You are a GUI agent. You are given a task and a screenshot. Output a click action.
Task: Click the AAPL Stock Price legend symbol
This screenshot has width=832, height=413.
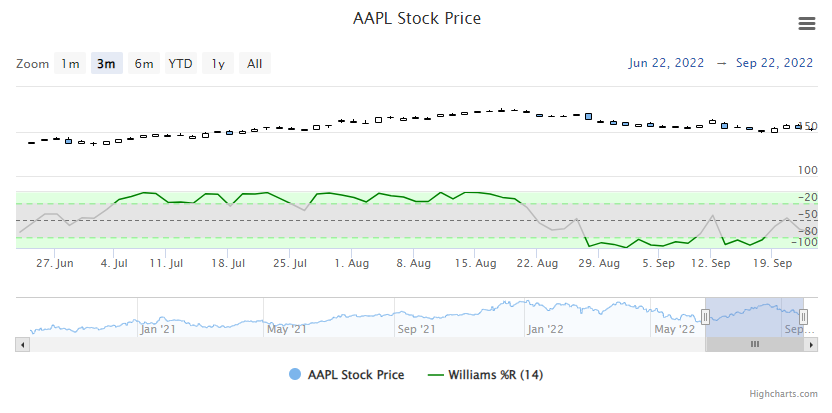(x=294, y=375)
